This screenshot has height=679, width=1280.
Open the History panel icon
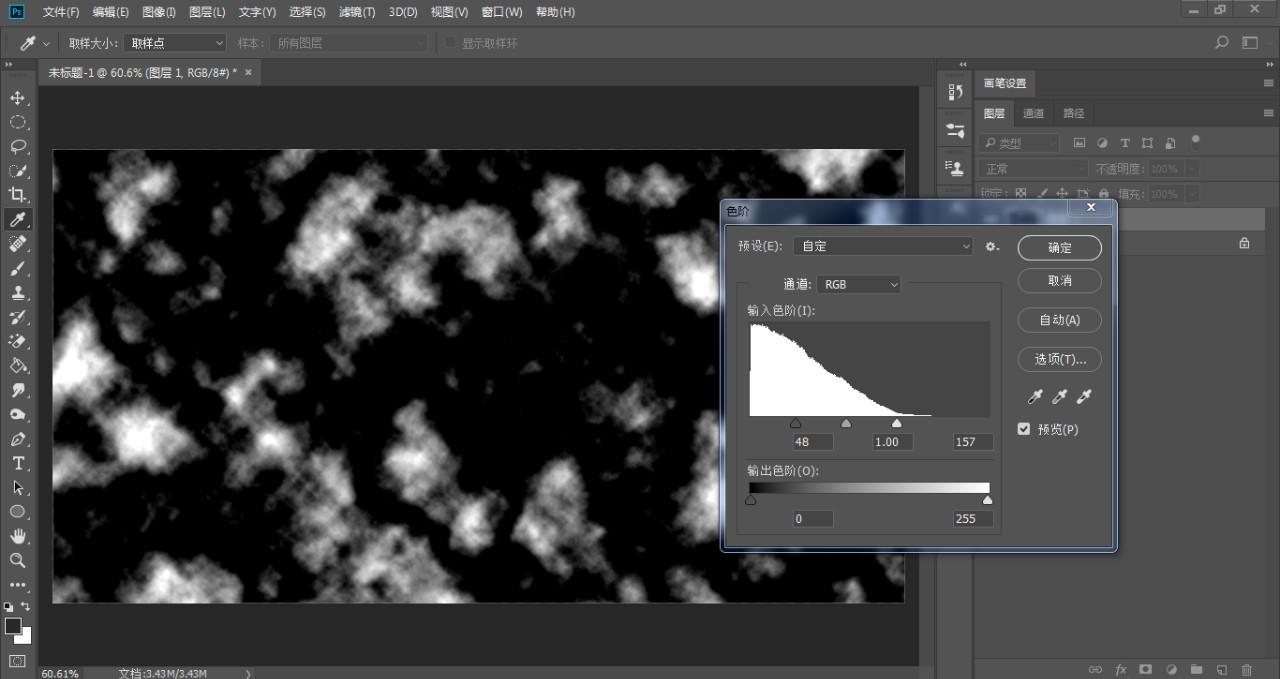[x=955, y=93]
